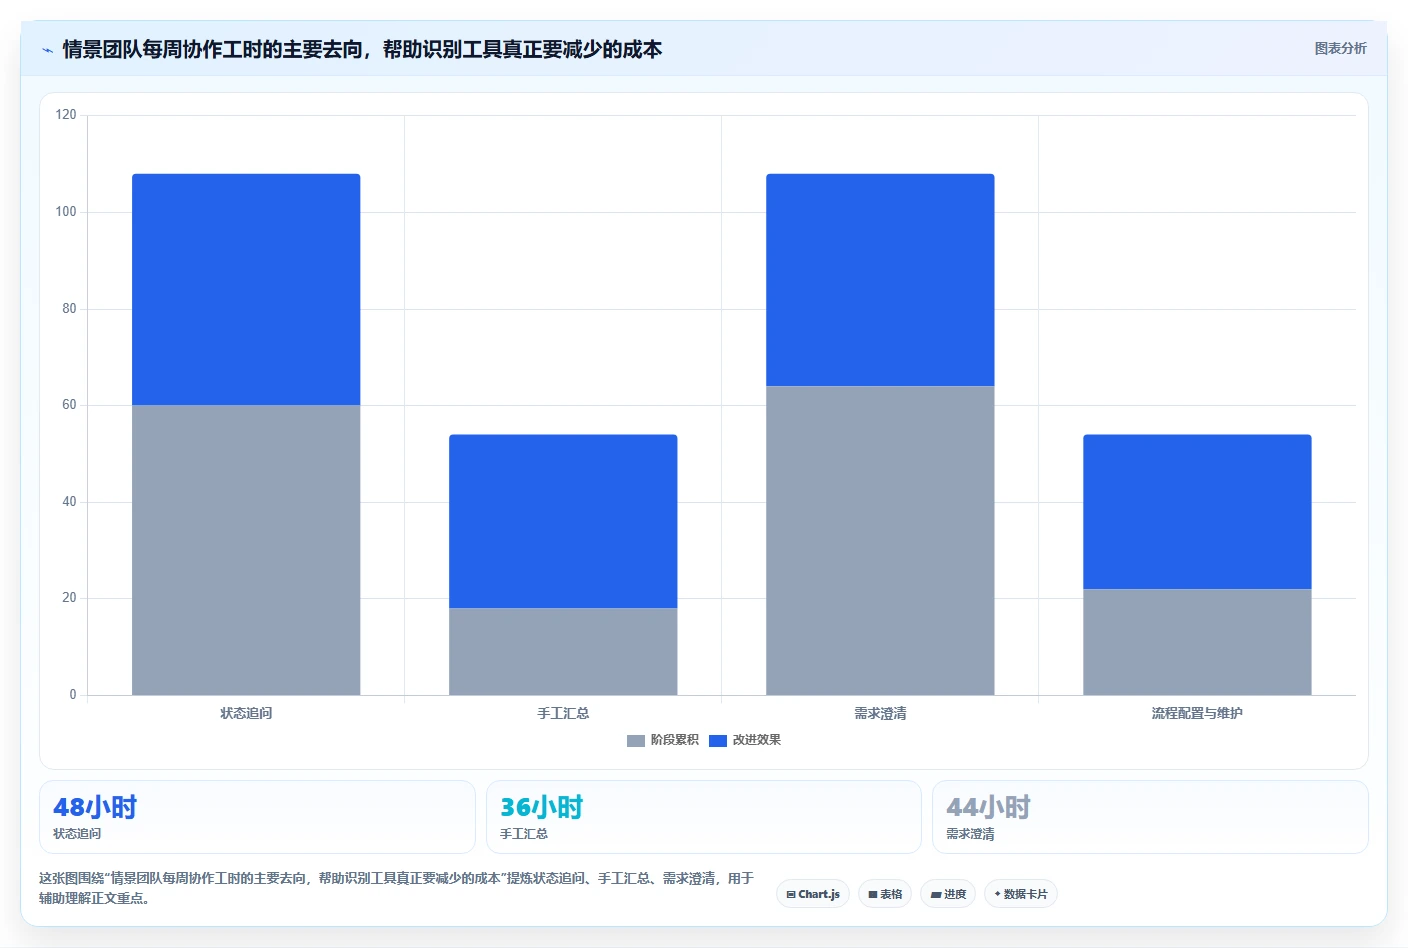This screenshot has height=948, width=1408.
Task: Click the chart title starting with 情景团队每周协作工时
Action: point(362,49)
